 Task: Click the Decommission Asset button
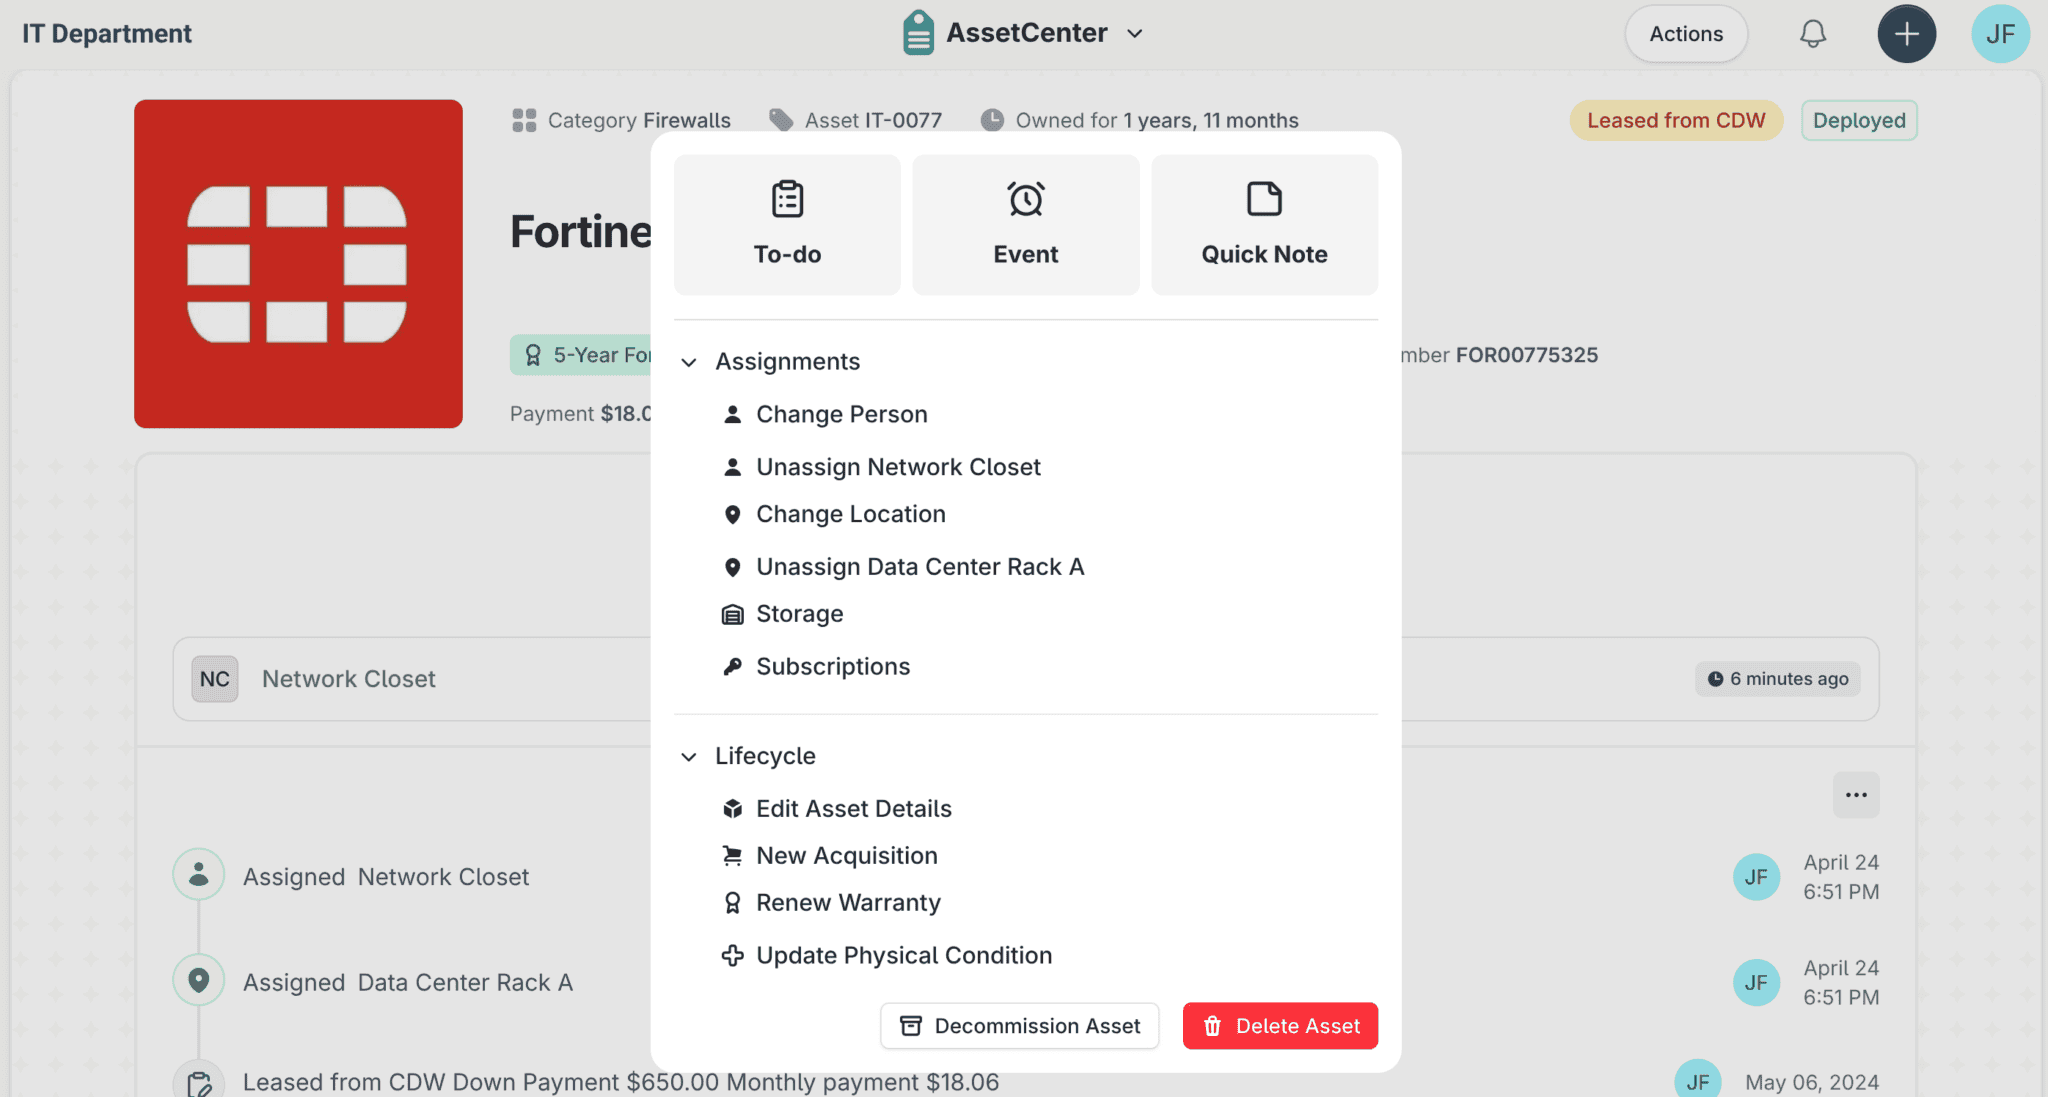pos(1019,1026)
